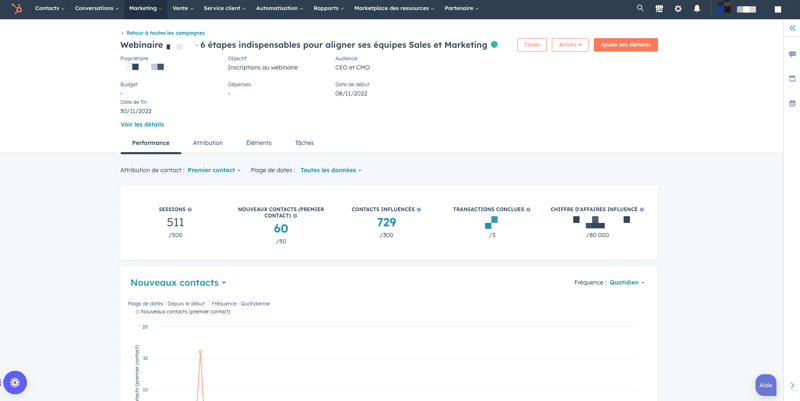
Task: Click the purple sprocket widget button
Action: (15, 382)
